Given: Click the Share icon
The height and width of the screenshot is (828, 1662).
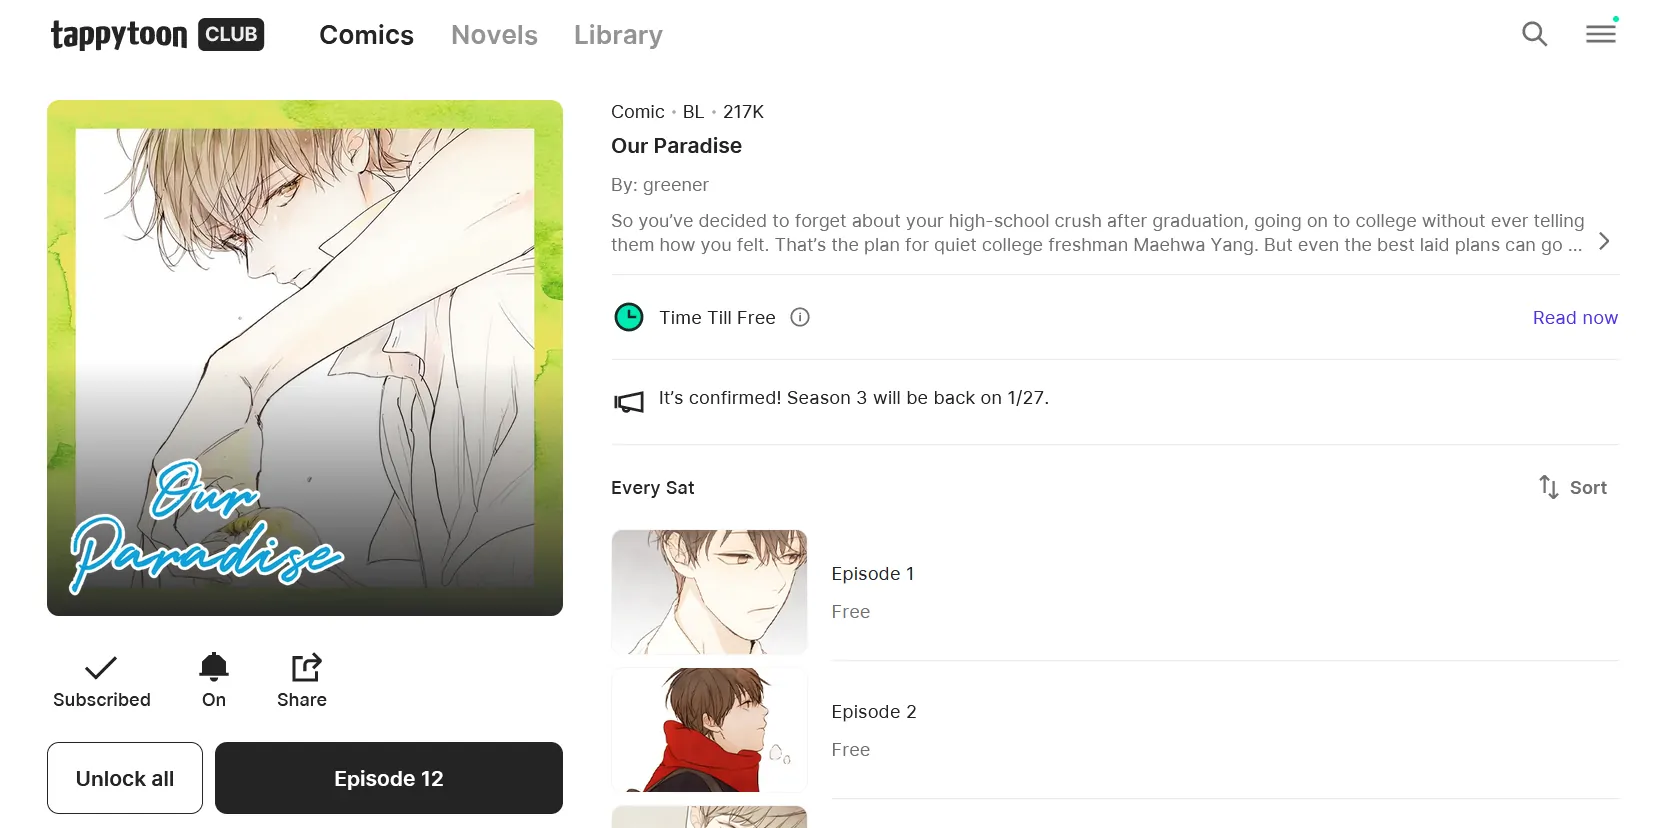Looking at the screenshot, I should 306,667.
